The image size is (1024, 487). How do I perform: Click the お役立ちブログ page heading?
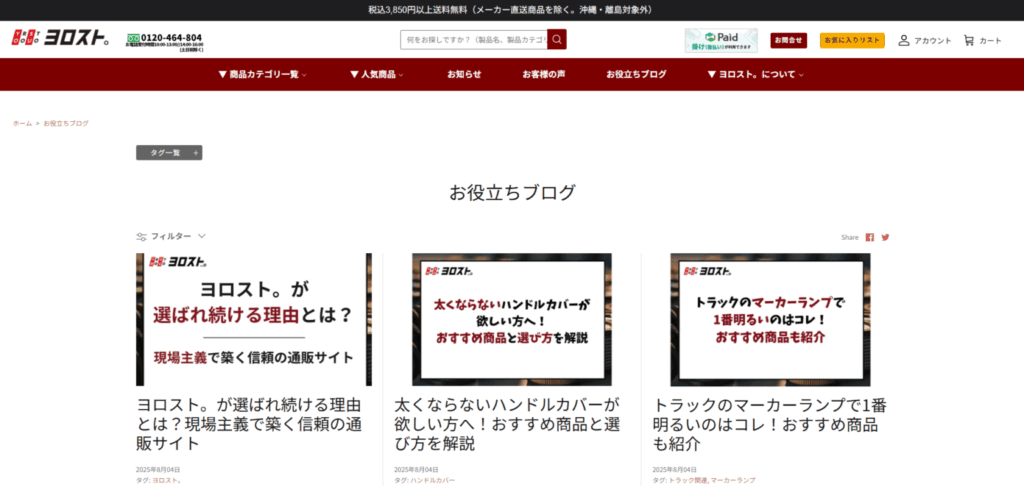coord(512,193)
